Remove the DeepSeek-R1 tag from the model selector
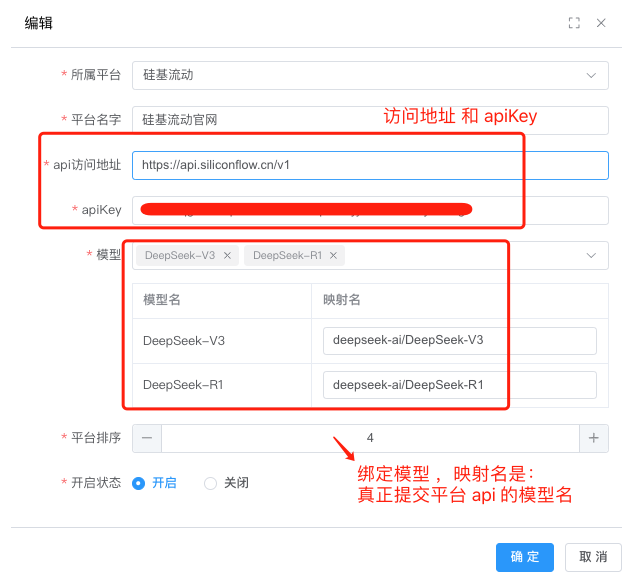 334,255
